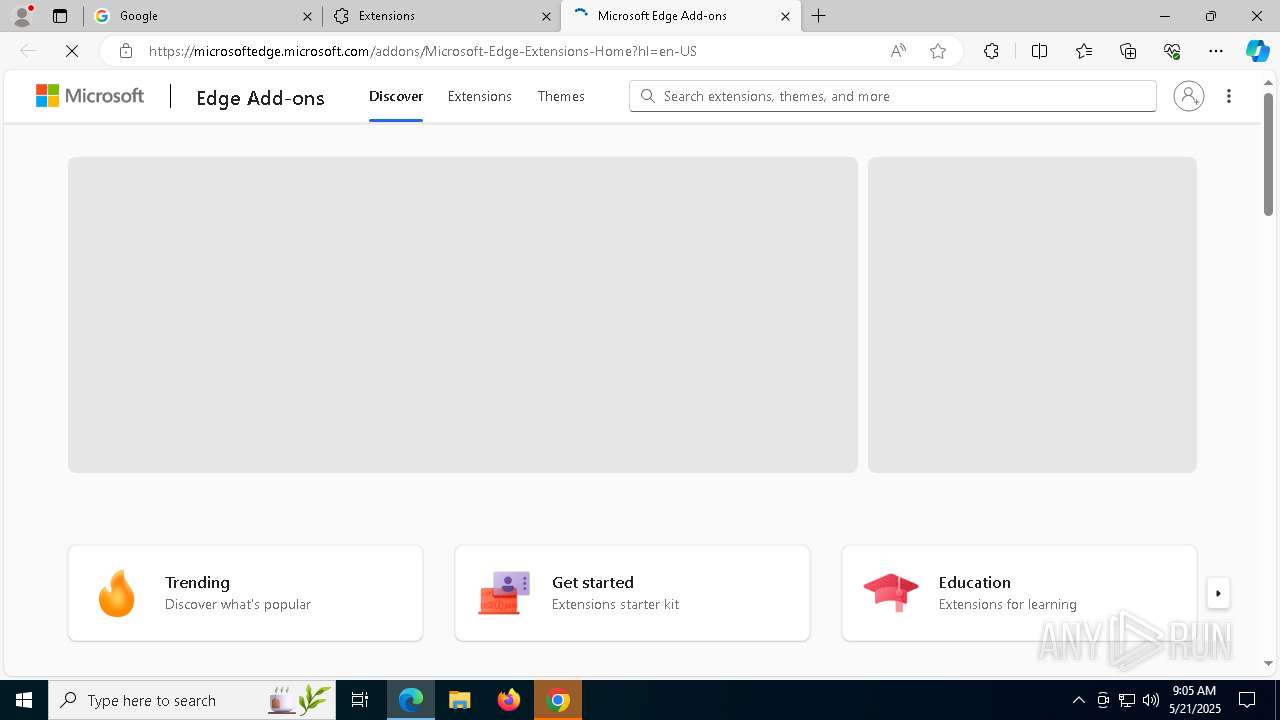Open Browser essentials icon
The width and height of the screenshot is (1280, 720).
pyautogui.click(x=1172, y=51)
